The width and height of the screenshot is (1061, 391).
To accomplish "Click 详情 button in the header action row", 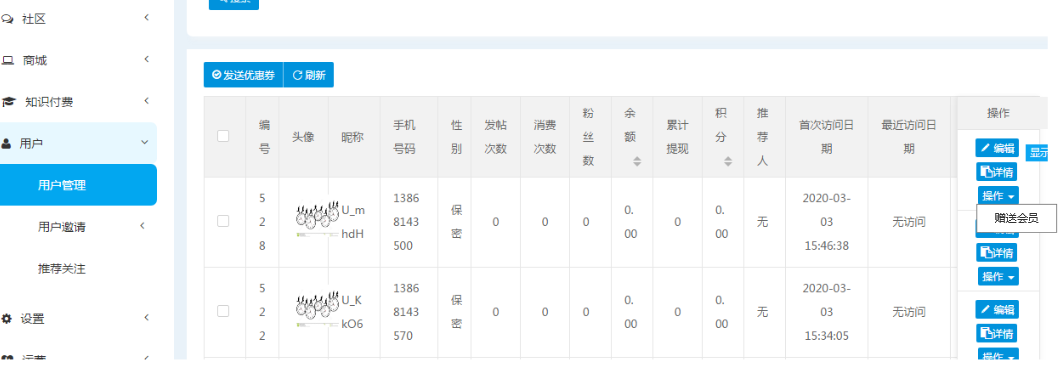I will point(996,172).
